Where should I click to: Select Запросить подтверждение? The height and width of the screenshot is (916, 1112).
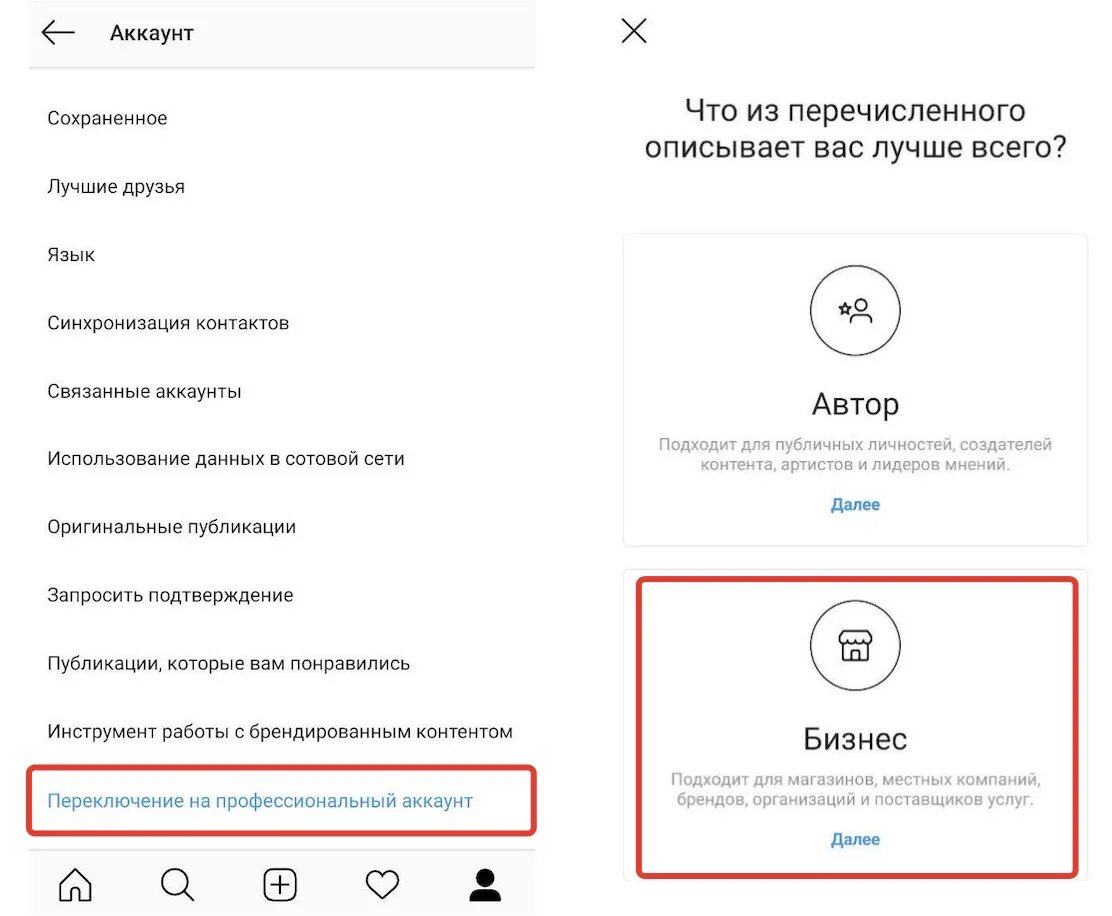[170, 595]
